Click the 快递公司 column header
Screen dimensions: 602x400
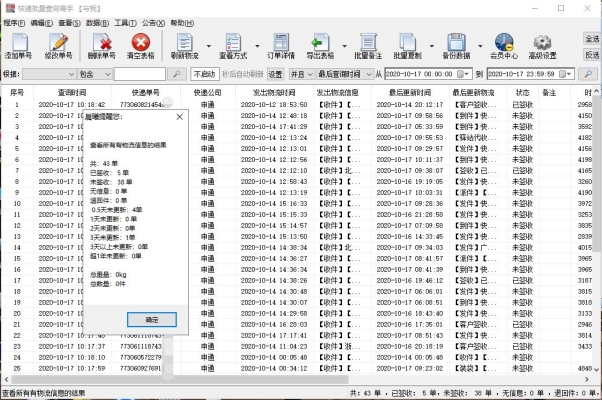pos(207,93)
